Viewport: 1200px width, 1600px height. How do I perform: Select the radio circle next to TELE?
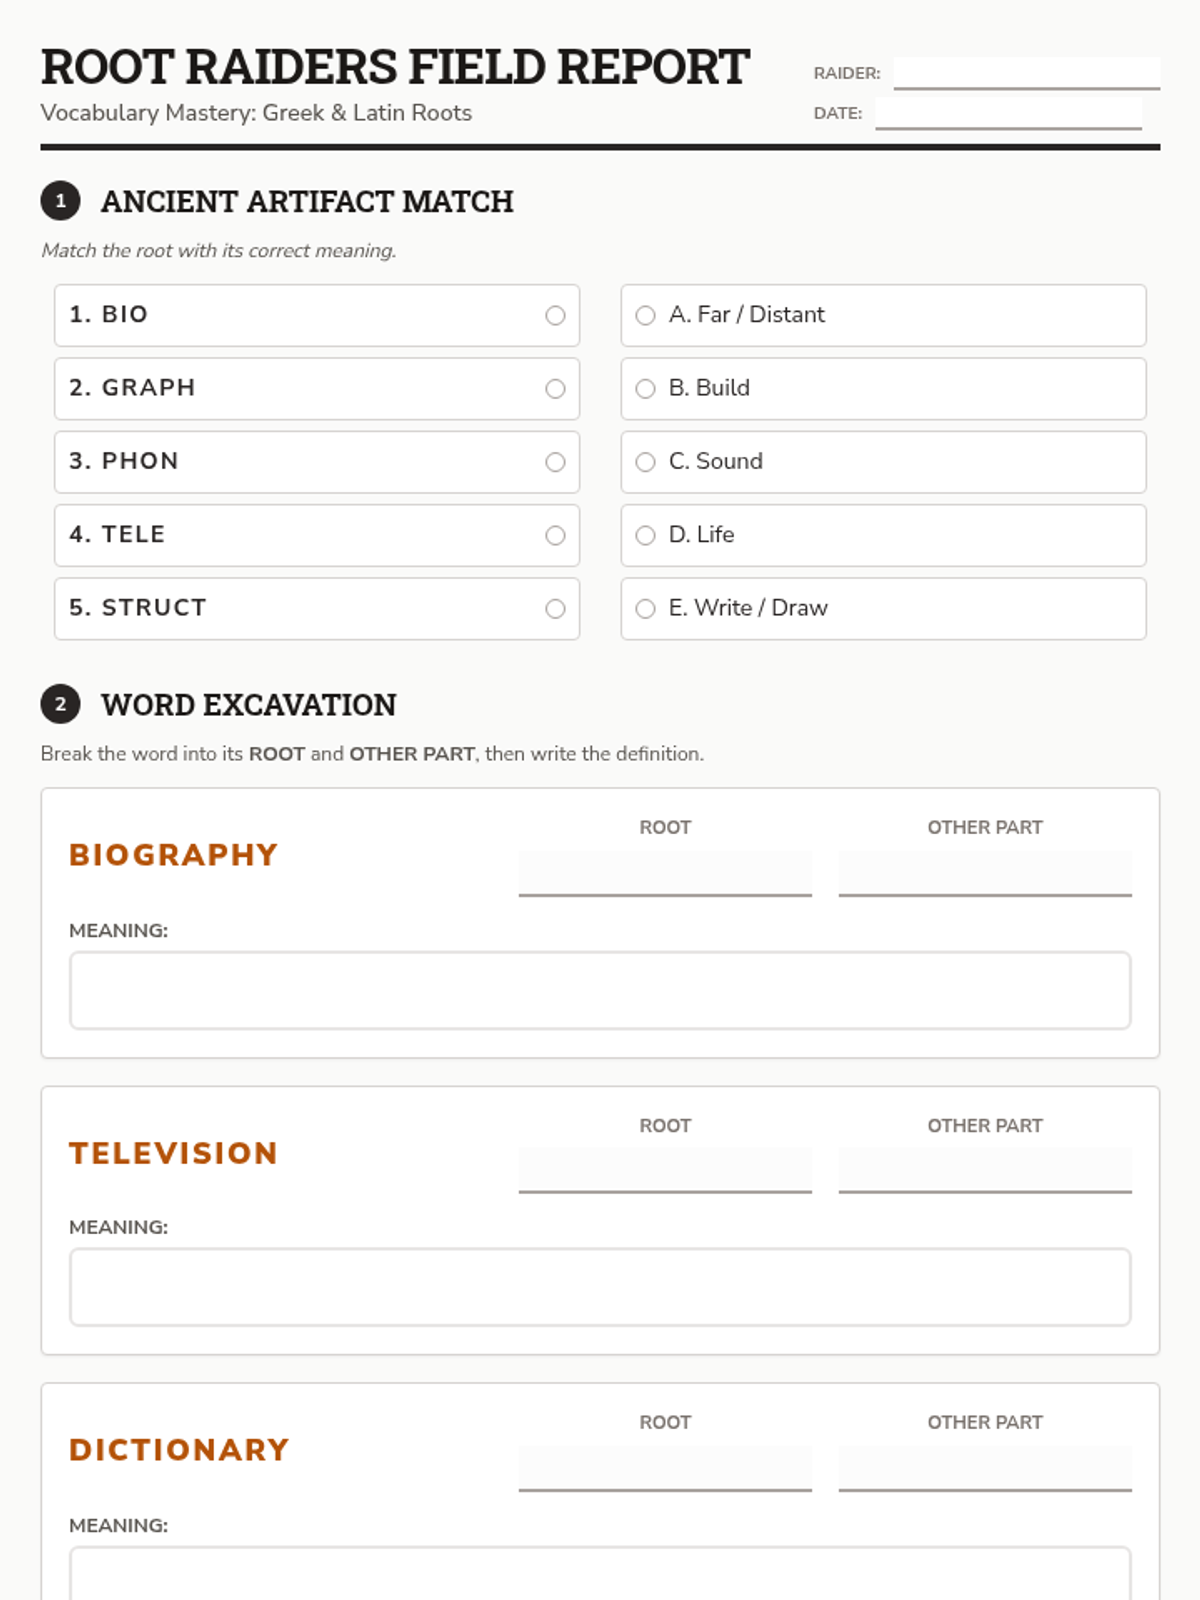[555, 536]
